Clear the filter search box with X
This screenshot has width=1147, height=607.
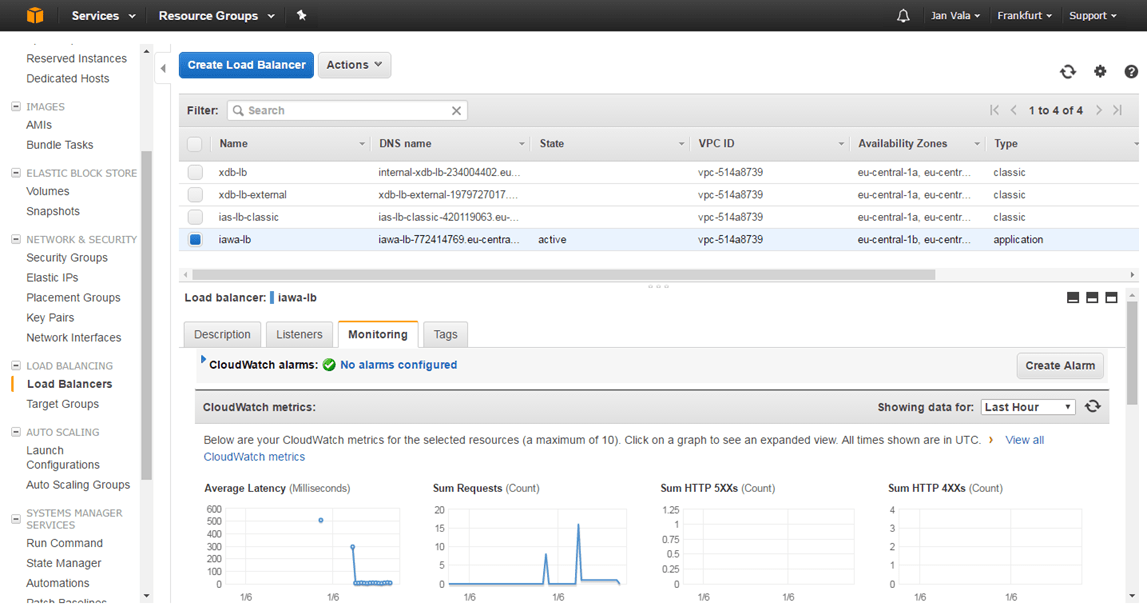(456, 111)
